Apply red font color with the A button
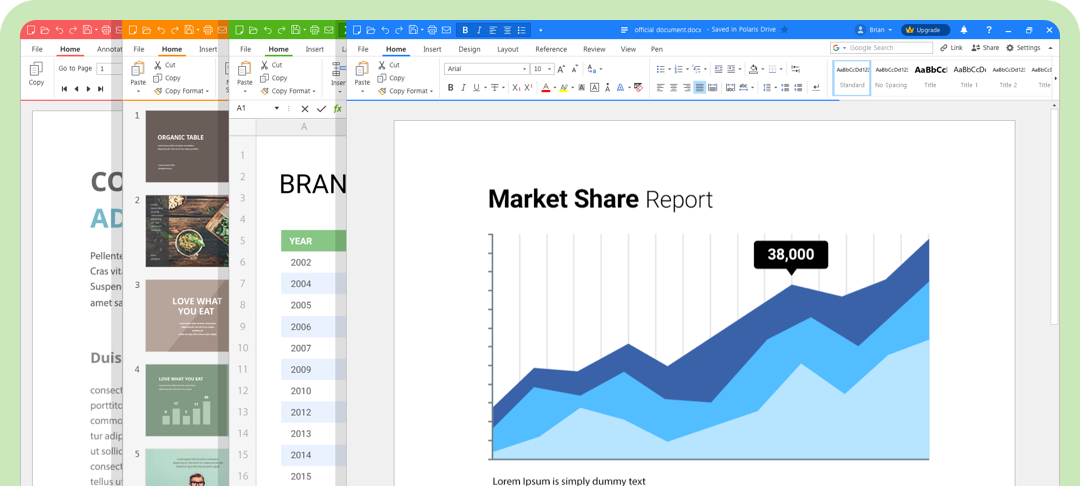The height and width of the screenshot is (486, 1080). [546, 87]
